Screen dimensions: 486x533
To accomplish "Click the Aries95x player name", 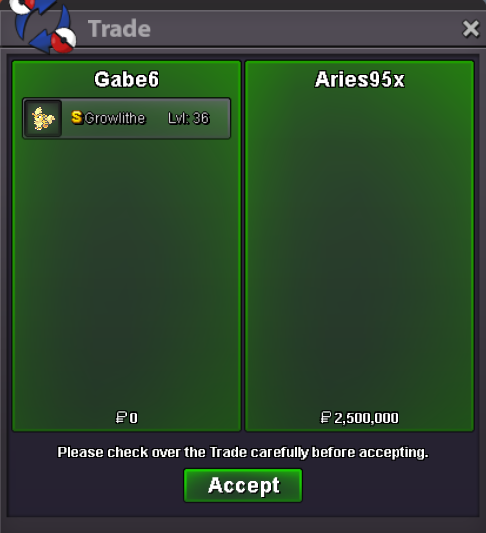I will pos(360,80).
